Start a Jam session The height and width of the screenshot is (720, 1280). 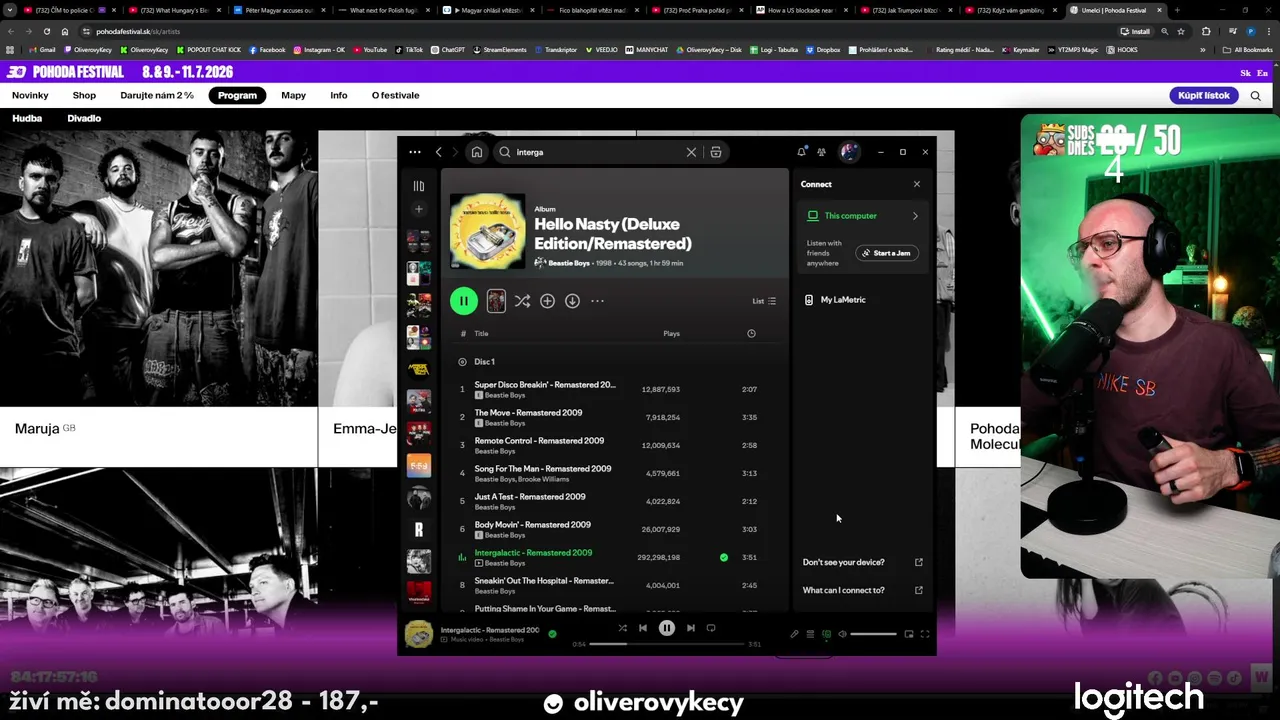pos(887,253)
